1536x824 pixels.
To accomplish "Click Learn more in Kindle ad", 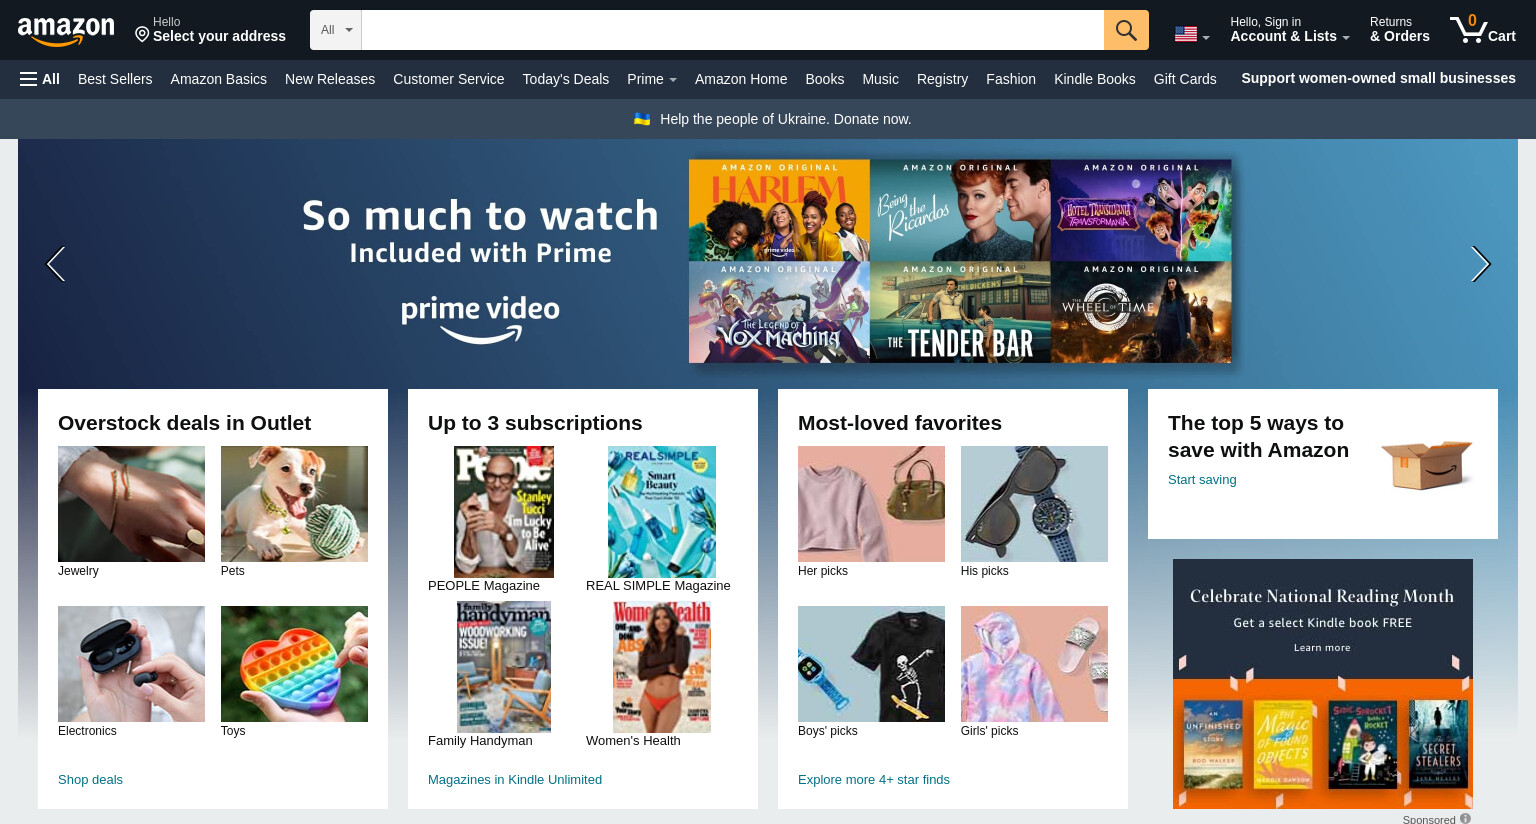I will (x=1322, y=648).
